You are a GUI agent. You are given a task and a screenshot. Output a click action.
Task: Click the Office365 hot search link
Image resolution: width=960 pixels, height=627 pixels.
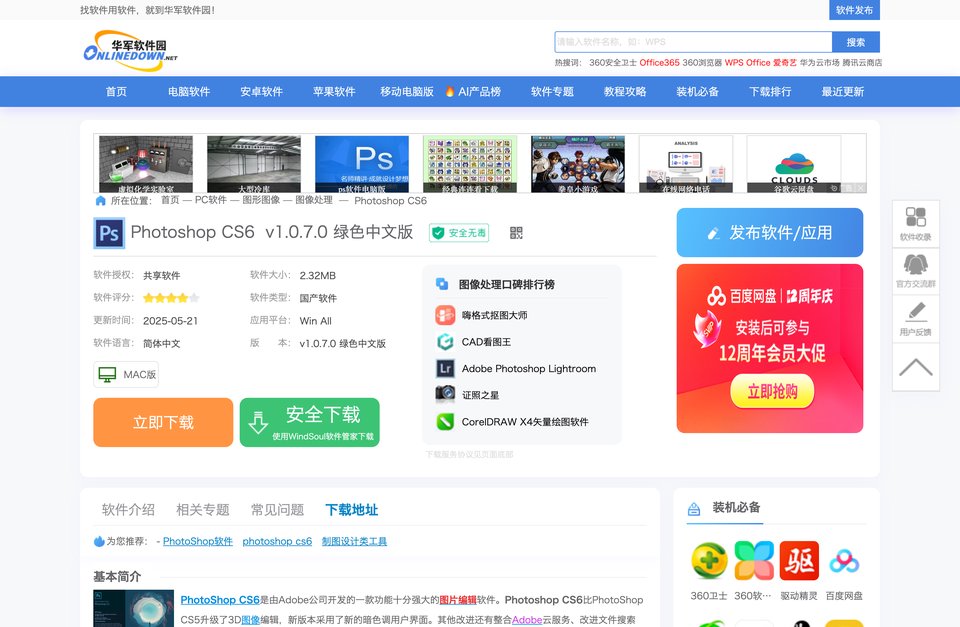[659, 62]
